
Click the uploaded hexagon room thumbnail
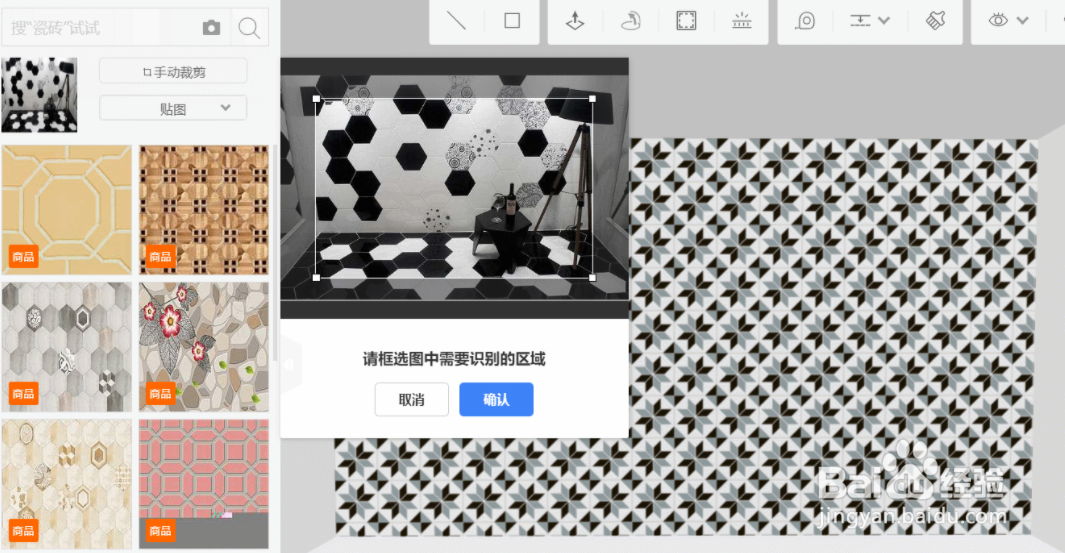(39, 94)
